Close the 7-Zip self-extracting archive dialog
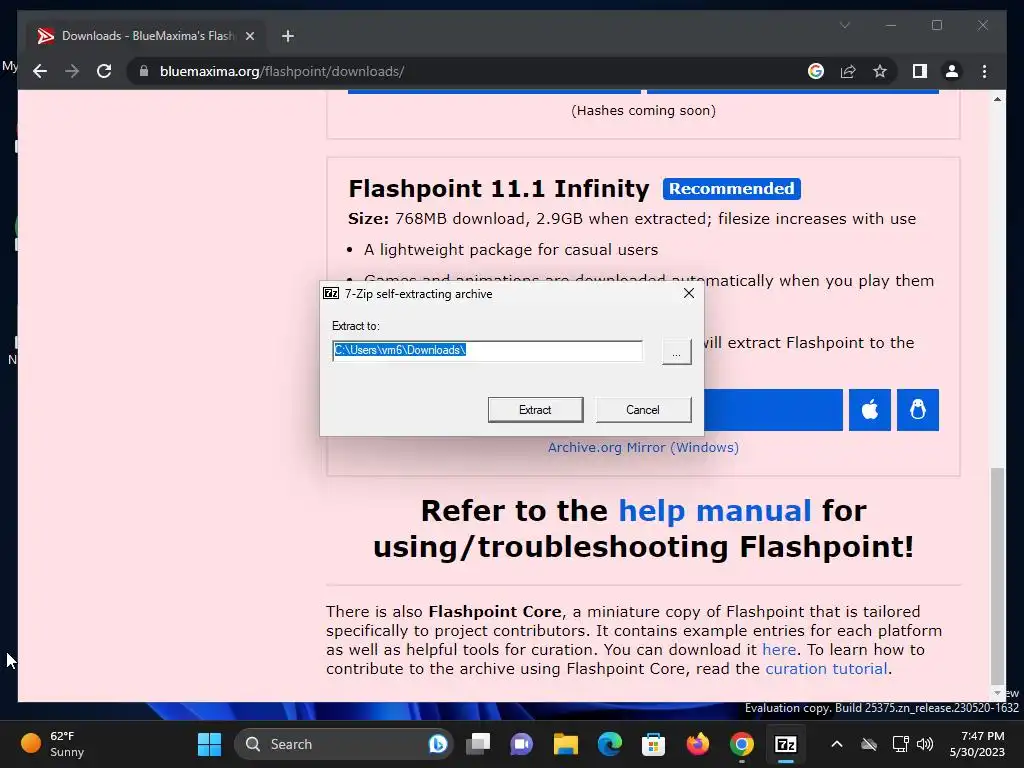The image size is (1024, 768). [x=688, y=293]
